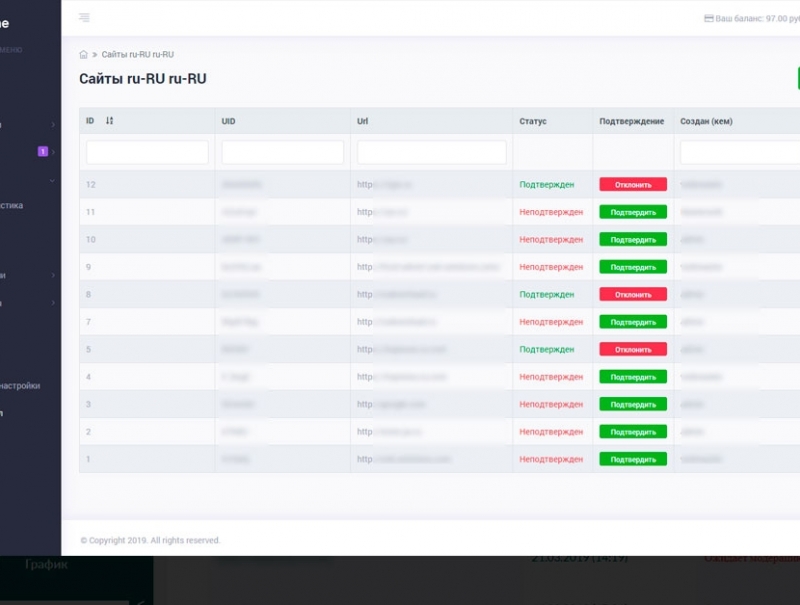Focus the Создан (кем) filter input
The image size is (800, 605).
coord(740,153)
